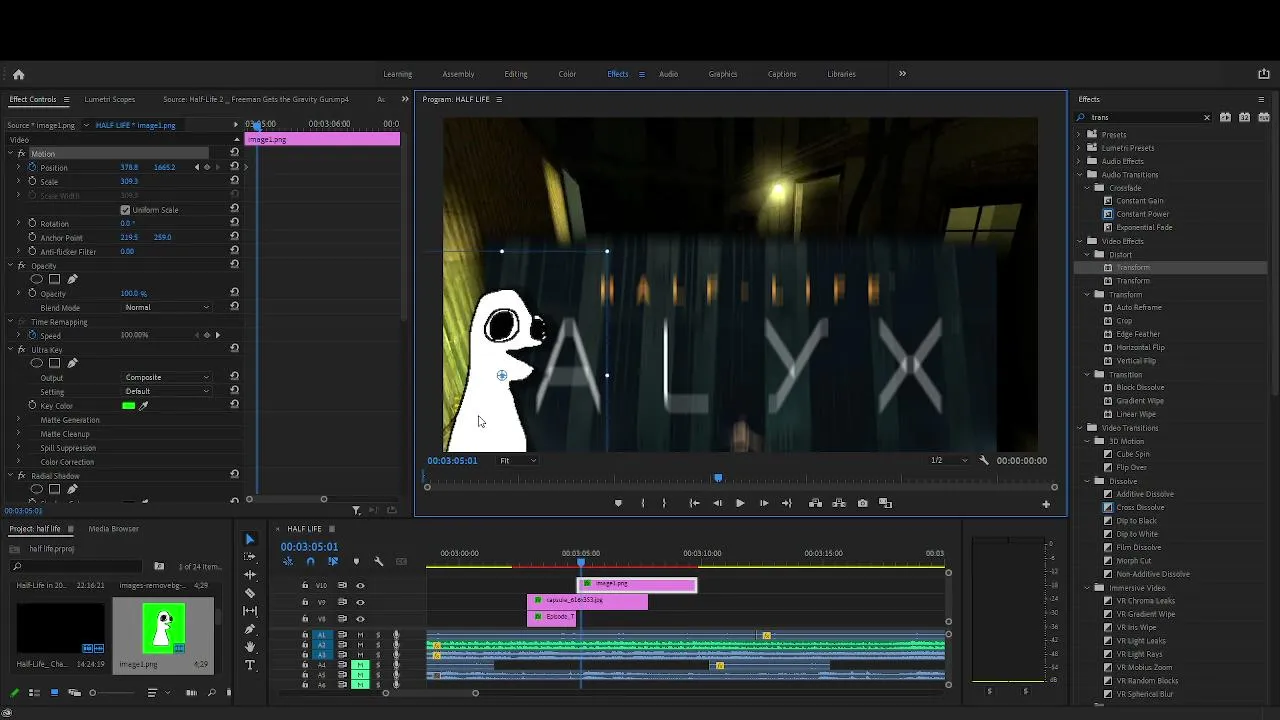Open Quick Export share icon
Image resolution: width=1280 pixels, height=720 pixels.
(x=1263, y=74)
